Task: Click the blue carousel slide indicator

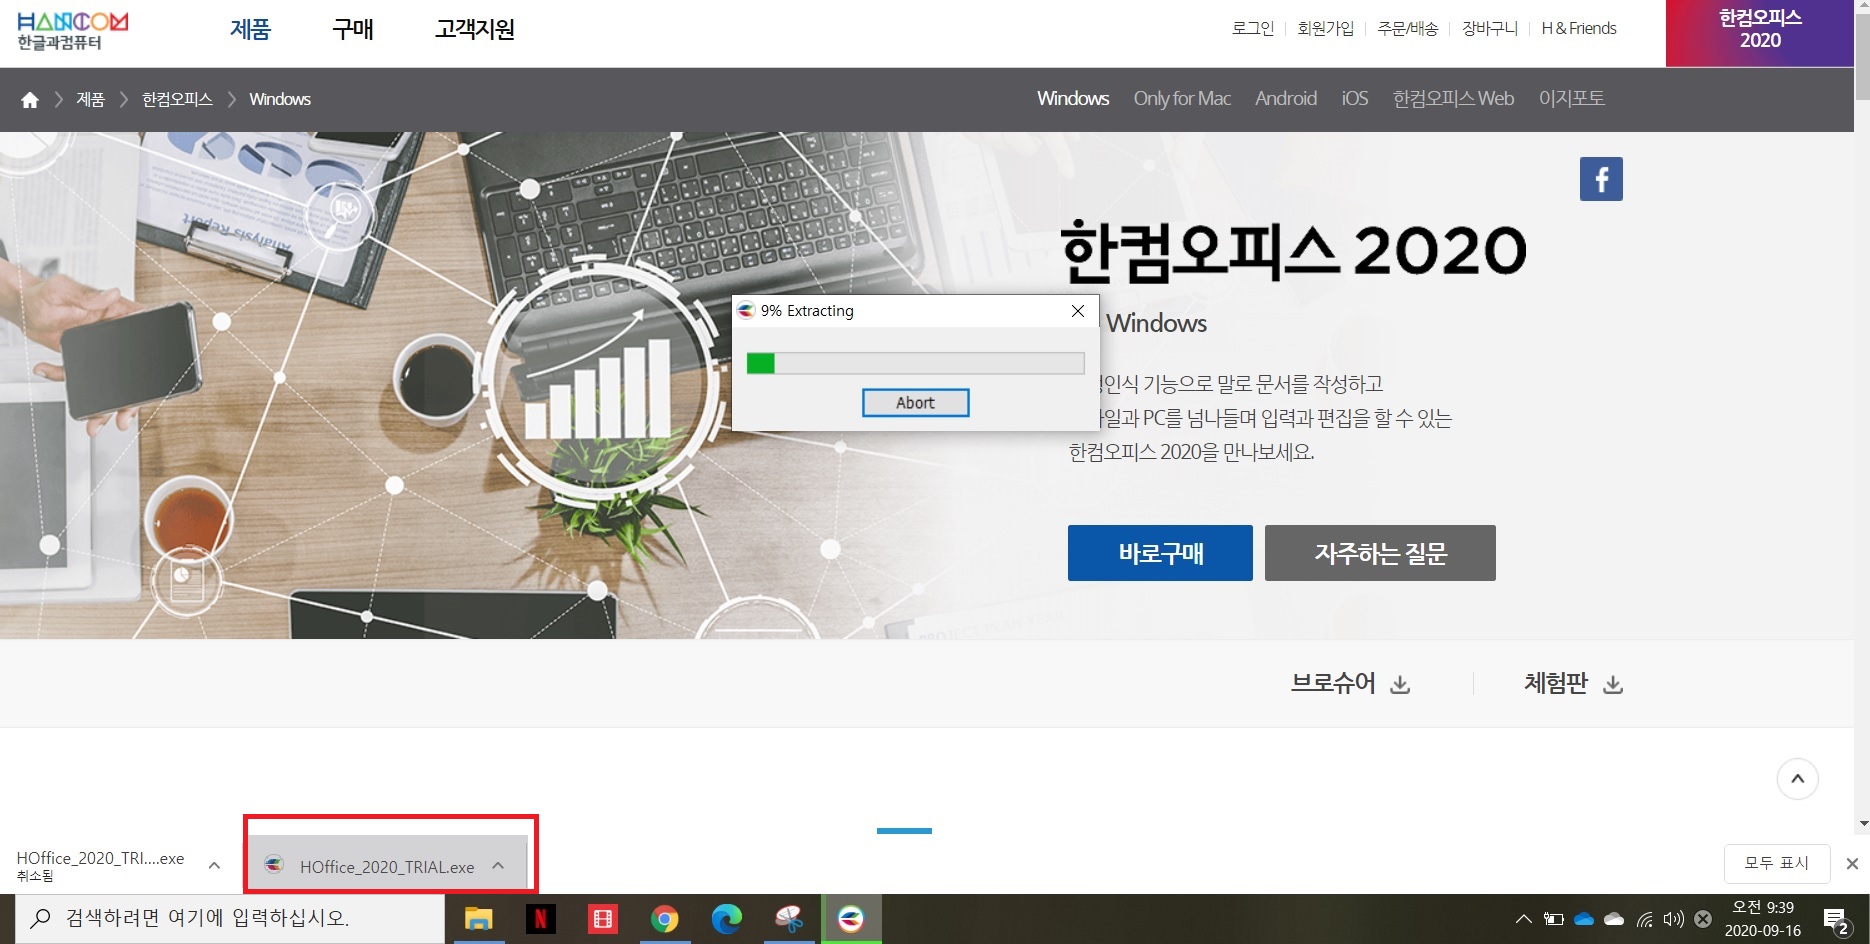Action: pyautogui.click(x=904, y=830)
